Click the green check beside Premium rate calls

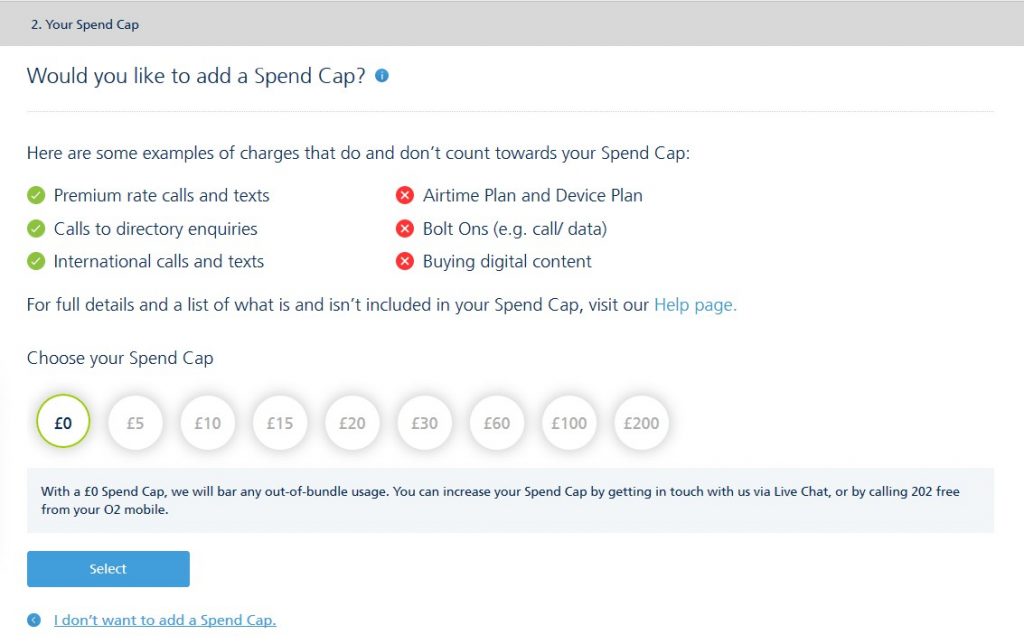click(36, 195)
